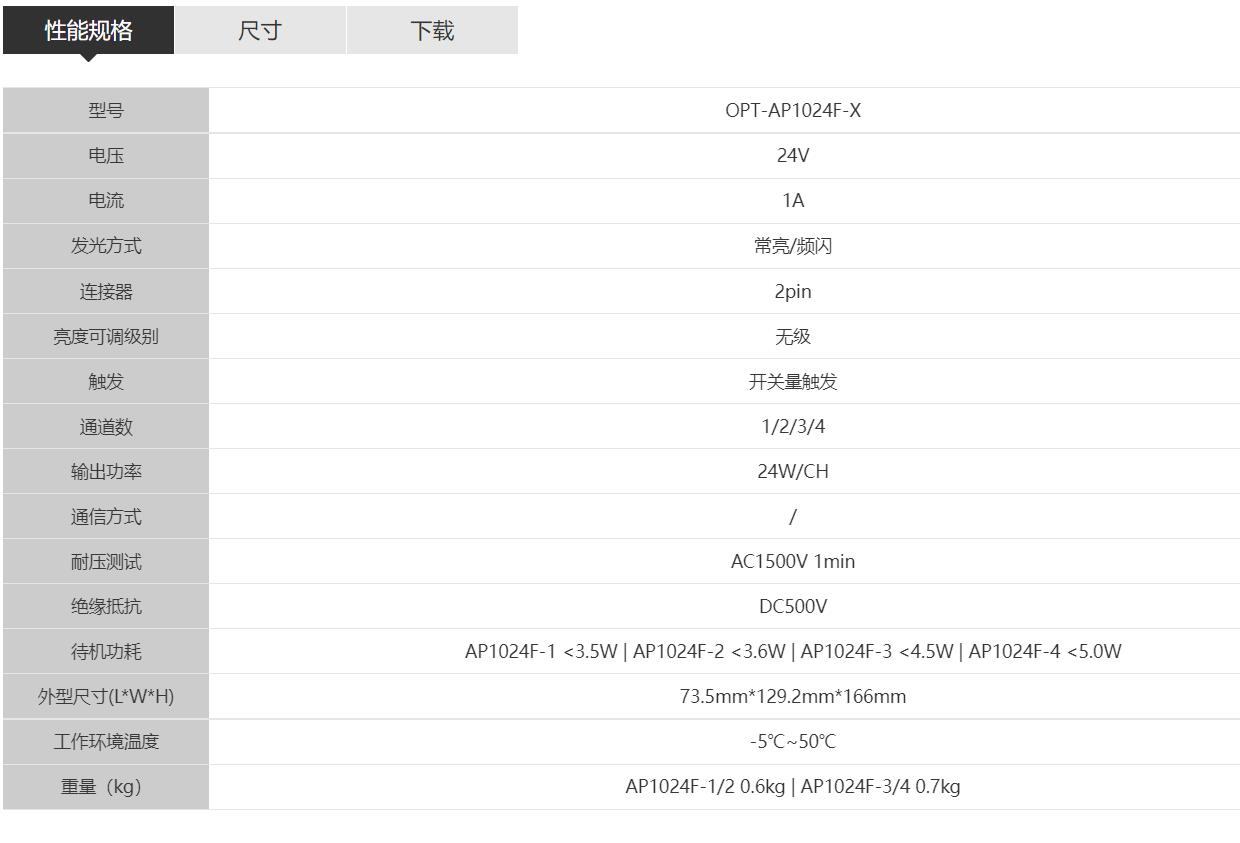The height and width of the screenshot is (843, 1240).
Task: Open the 下载 tab
Action: [x=432, y=30]
